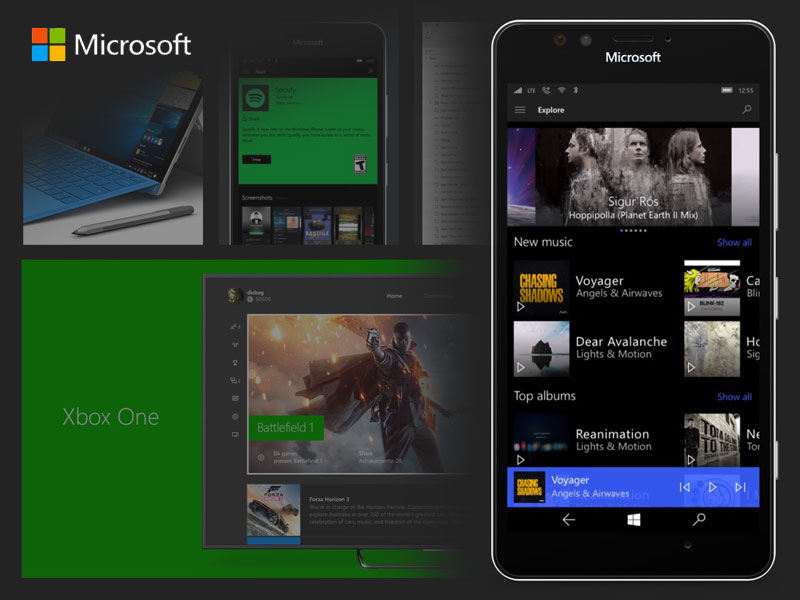The height and width of the screenshot is (600, 800).
Task: Click the Xbox One label
Action: click(111, 417)
